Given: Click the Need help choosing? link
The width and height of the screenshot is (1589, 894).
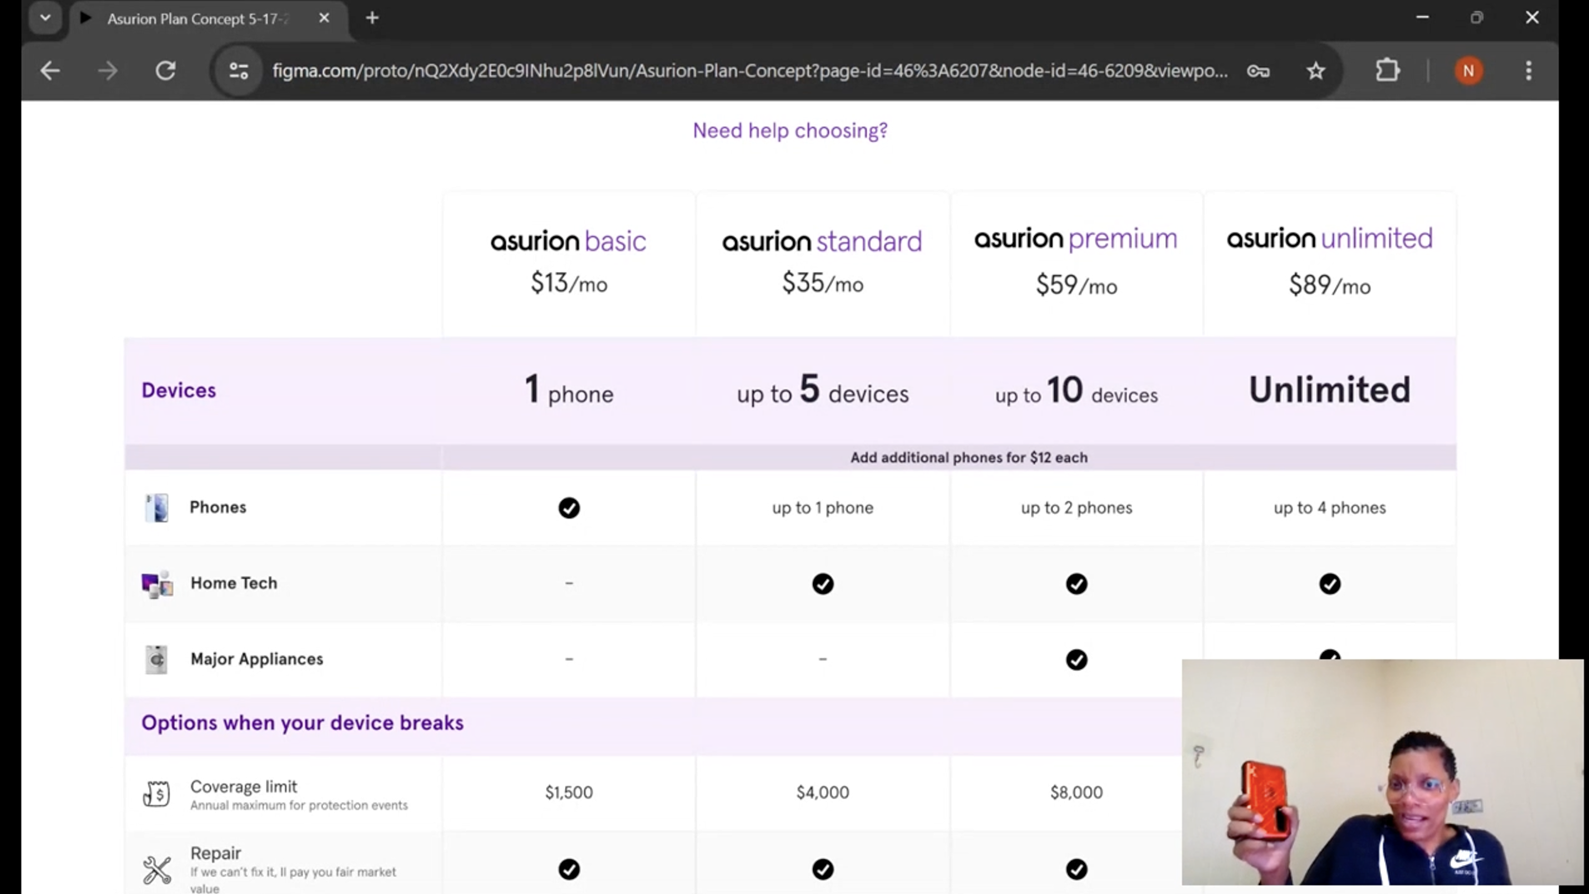Looking at the screenshot, I should [x=790, y=131].
